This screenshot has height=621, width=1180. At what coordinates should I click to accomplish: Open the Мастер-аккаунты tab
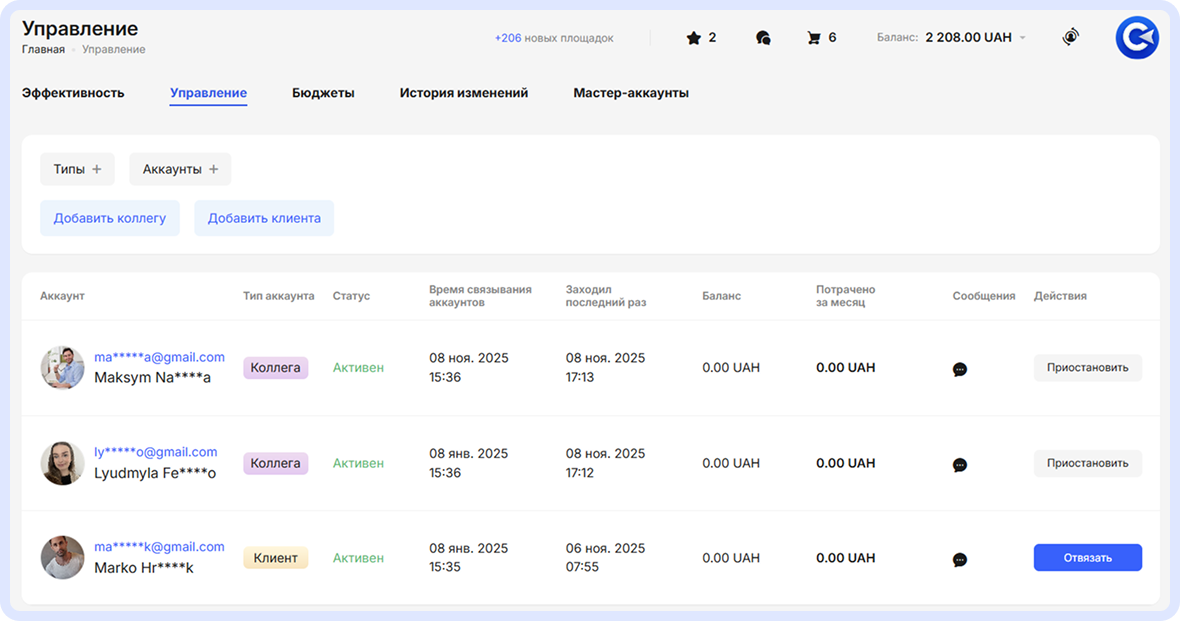pos(631,93)
